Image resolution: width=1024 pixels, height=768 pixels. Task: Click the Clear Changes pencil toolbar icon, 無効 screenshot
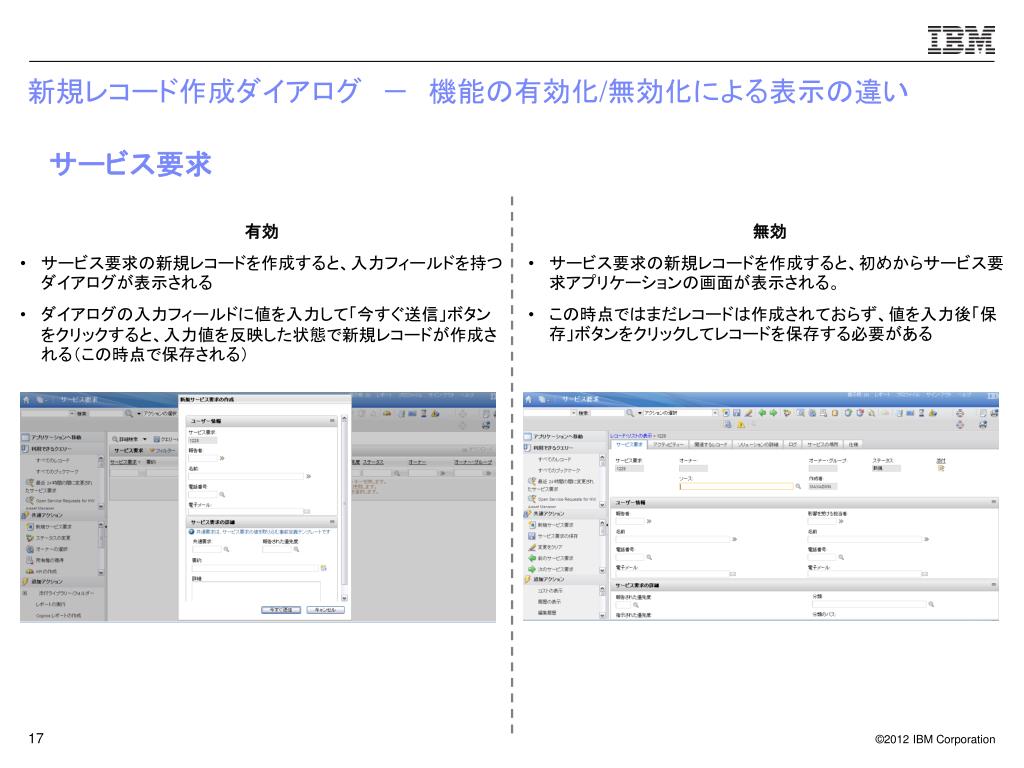[x=748, y=413]
